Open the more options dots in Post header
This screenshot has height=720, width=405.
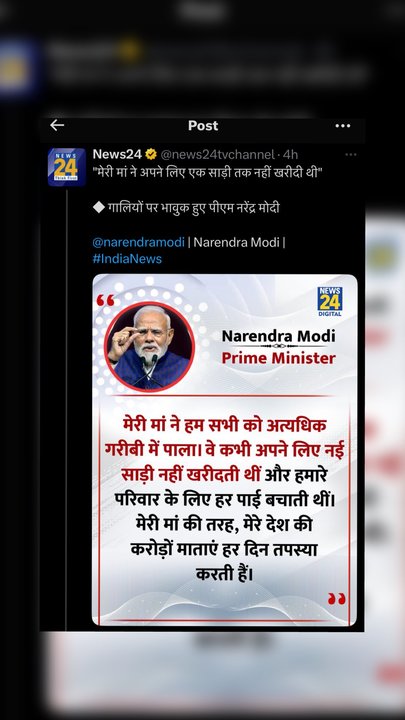click(343, 126)
